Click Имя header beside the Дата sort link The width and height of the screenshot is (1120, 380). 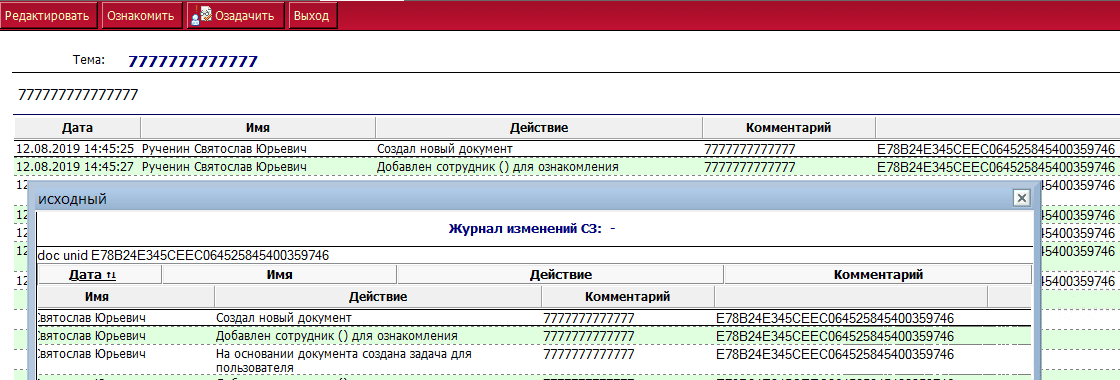point(279,274)
